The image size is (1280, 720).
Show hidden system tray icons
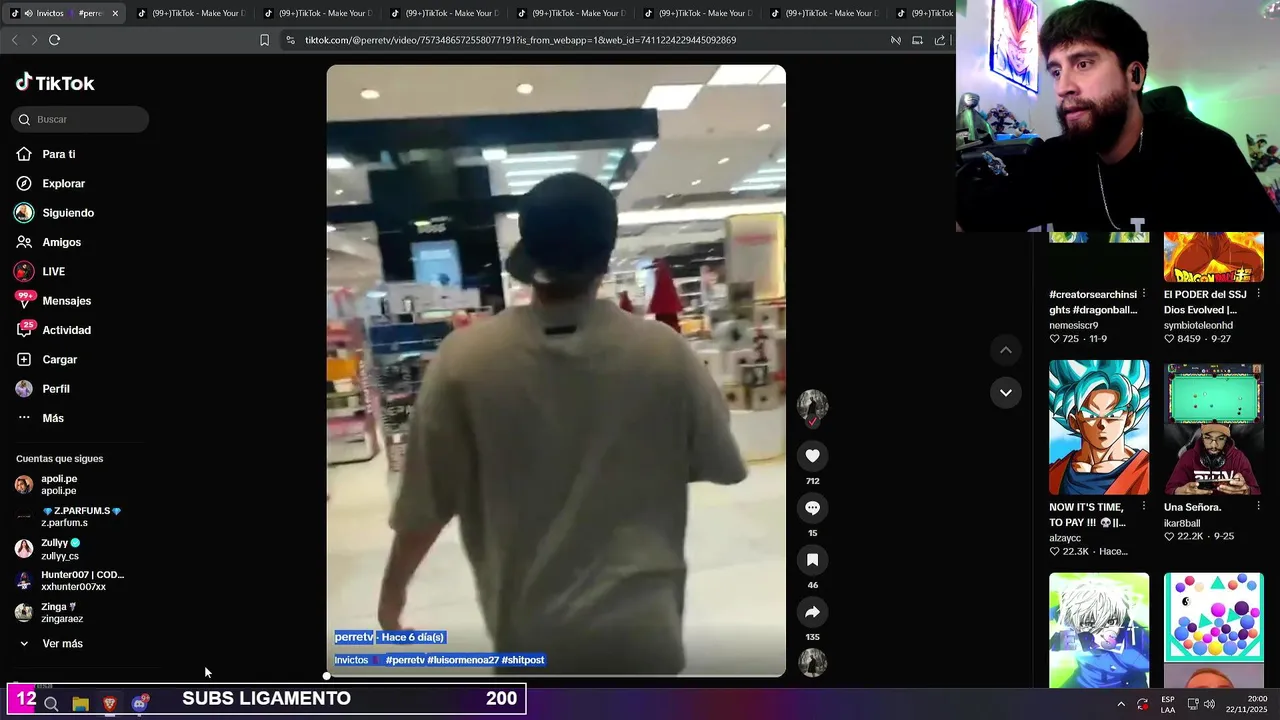pos(1120,704)
